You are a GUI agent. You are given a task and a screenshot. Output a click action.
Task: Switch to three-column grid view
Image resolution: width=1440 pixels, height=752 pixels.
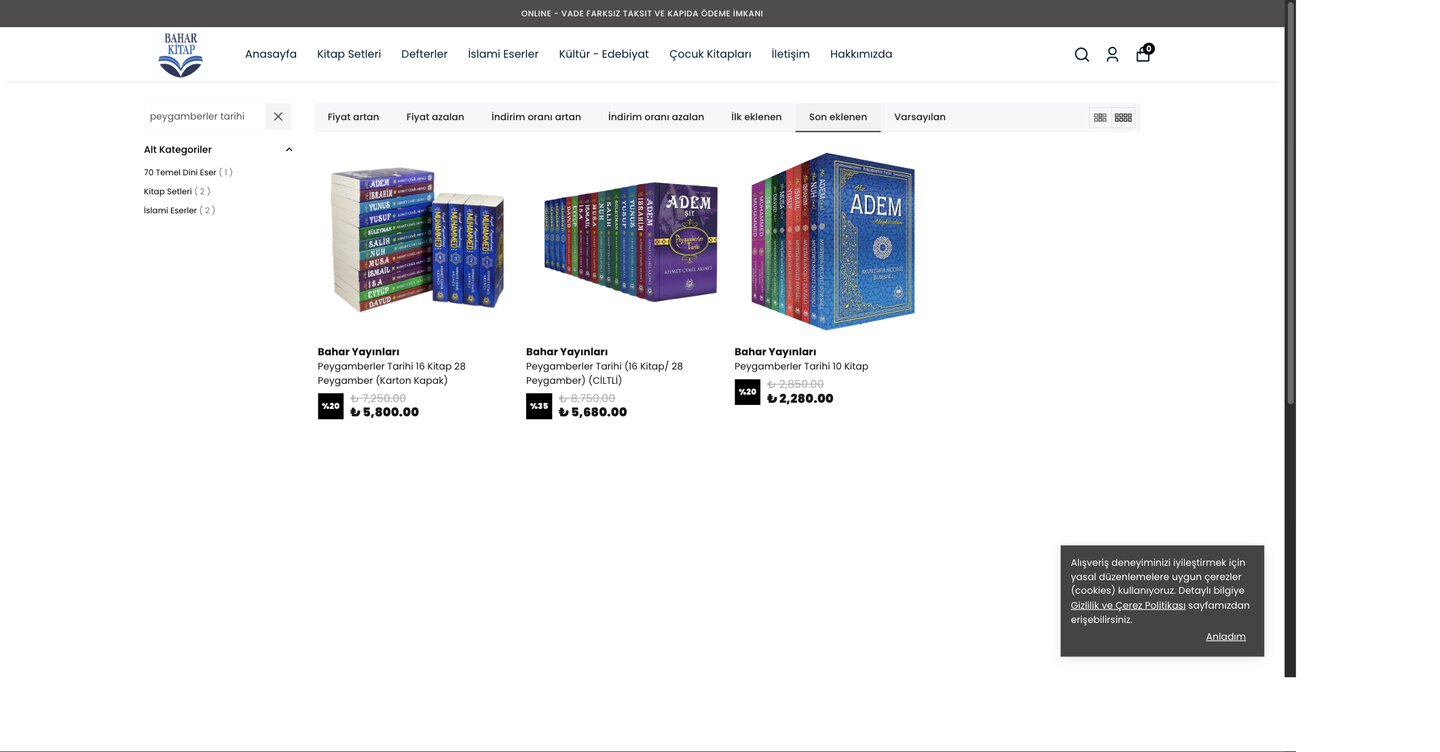(1100, 117)
